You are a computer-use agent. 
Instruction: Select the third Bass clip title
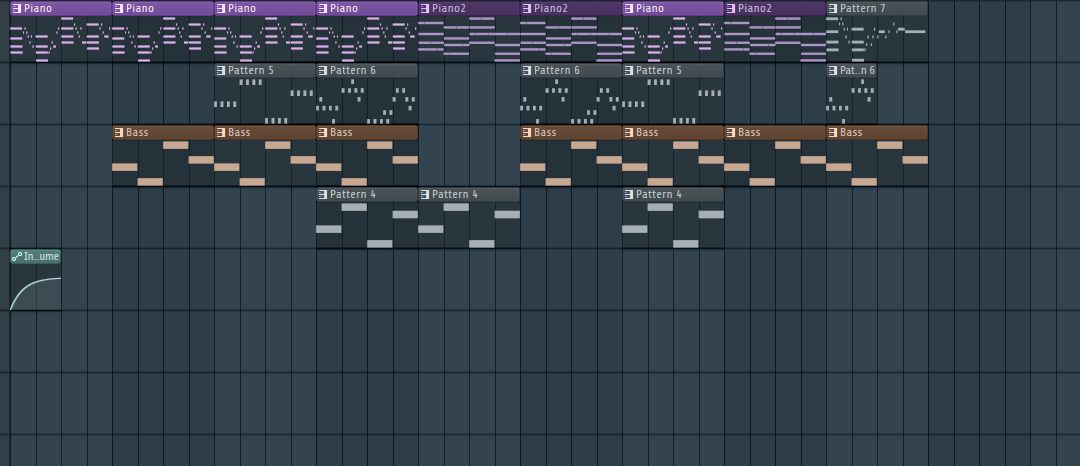tap(341, 133)
